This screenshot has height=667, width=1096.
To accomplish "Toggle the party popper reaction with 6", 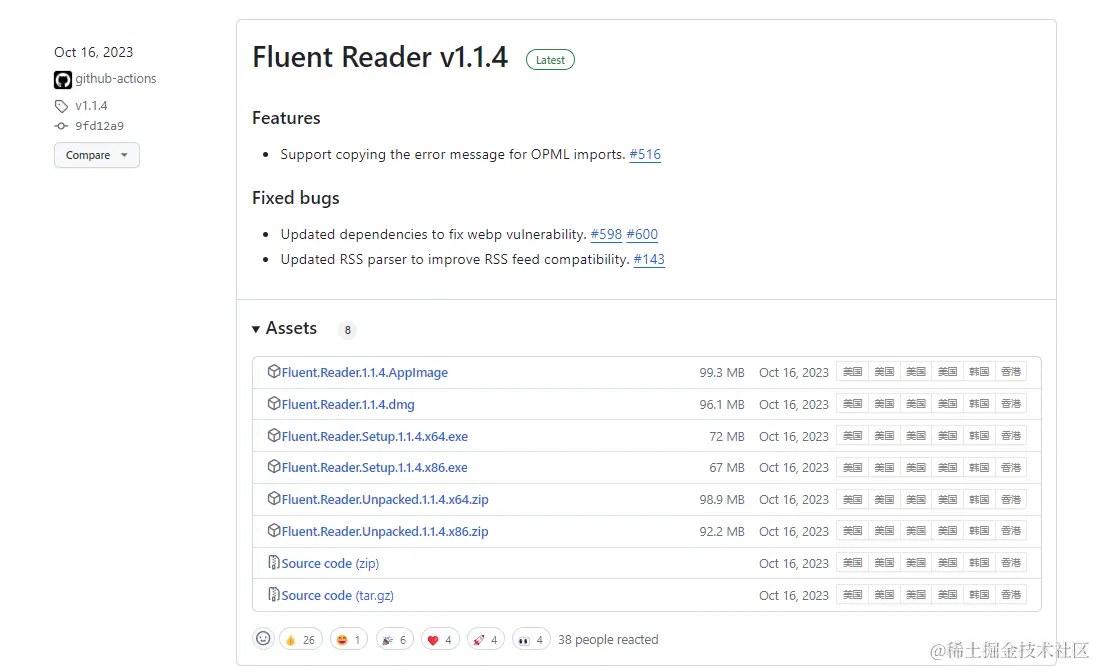I will (x=395, y=640).
